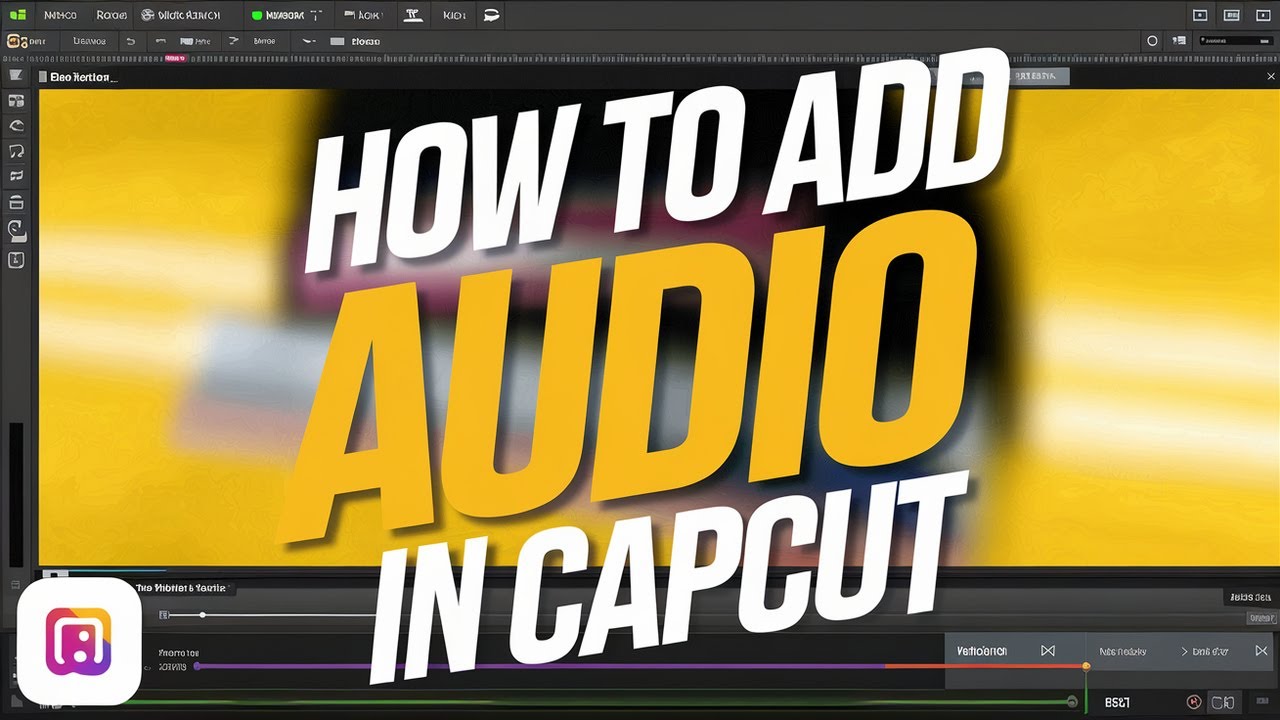
Task: Click the green playhead marker on the bottom track
Action: (1072, 701)
